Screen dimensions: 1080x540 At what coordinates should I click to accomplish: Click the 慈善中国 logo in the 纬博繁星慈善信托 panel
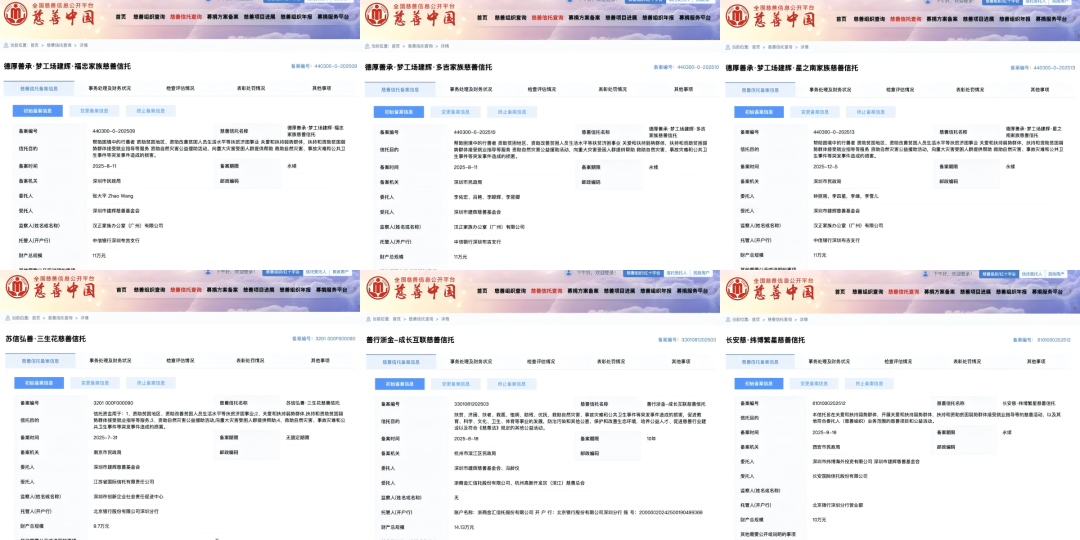[x=771, y=287]
